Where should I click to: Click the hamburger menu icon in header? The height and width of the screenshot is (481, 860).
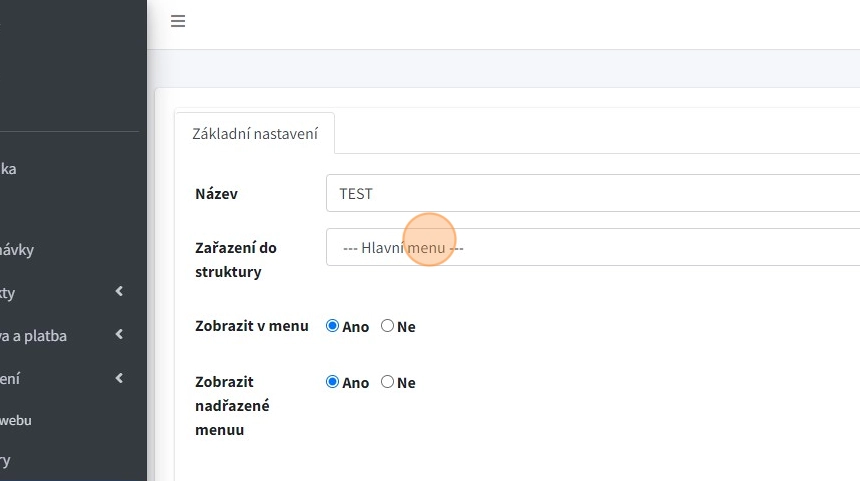coord(178,21)
